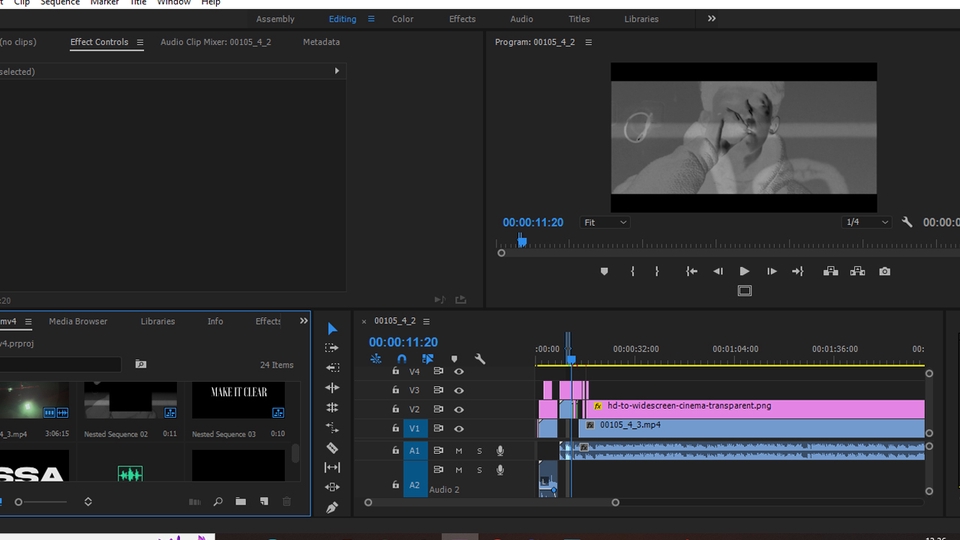The height and width of the screenshot is (540, 960).
Task: Select the Track Select Forward tool
Action: click(x=332, y=348)
